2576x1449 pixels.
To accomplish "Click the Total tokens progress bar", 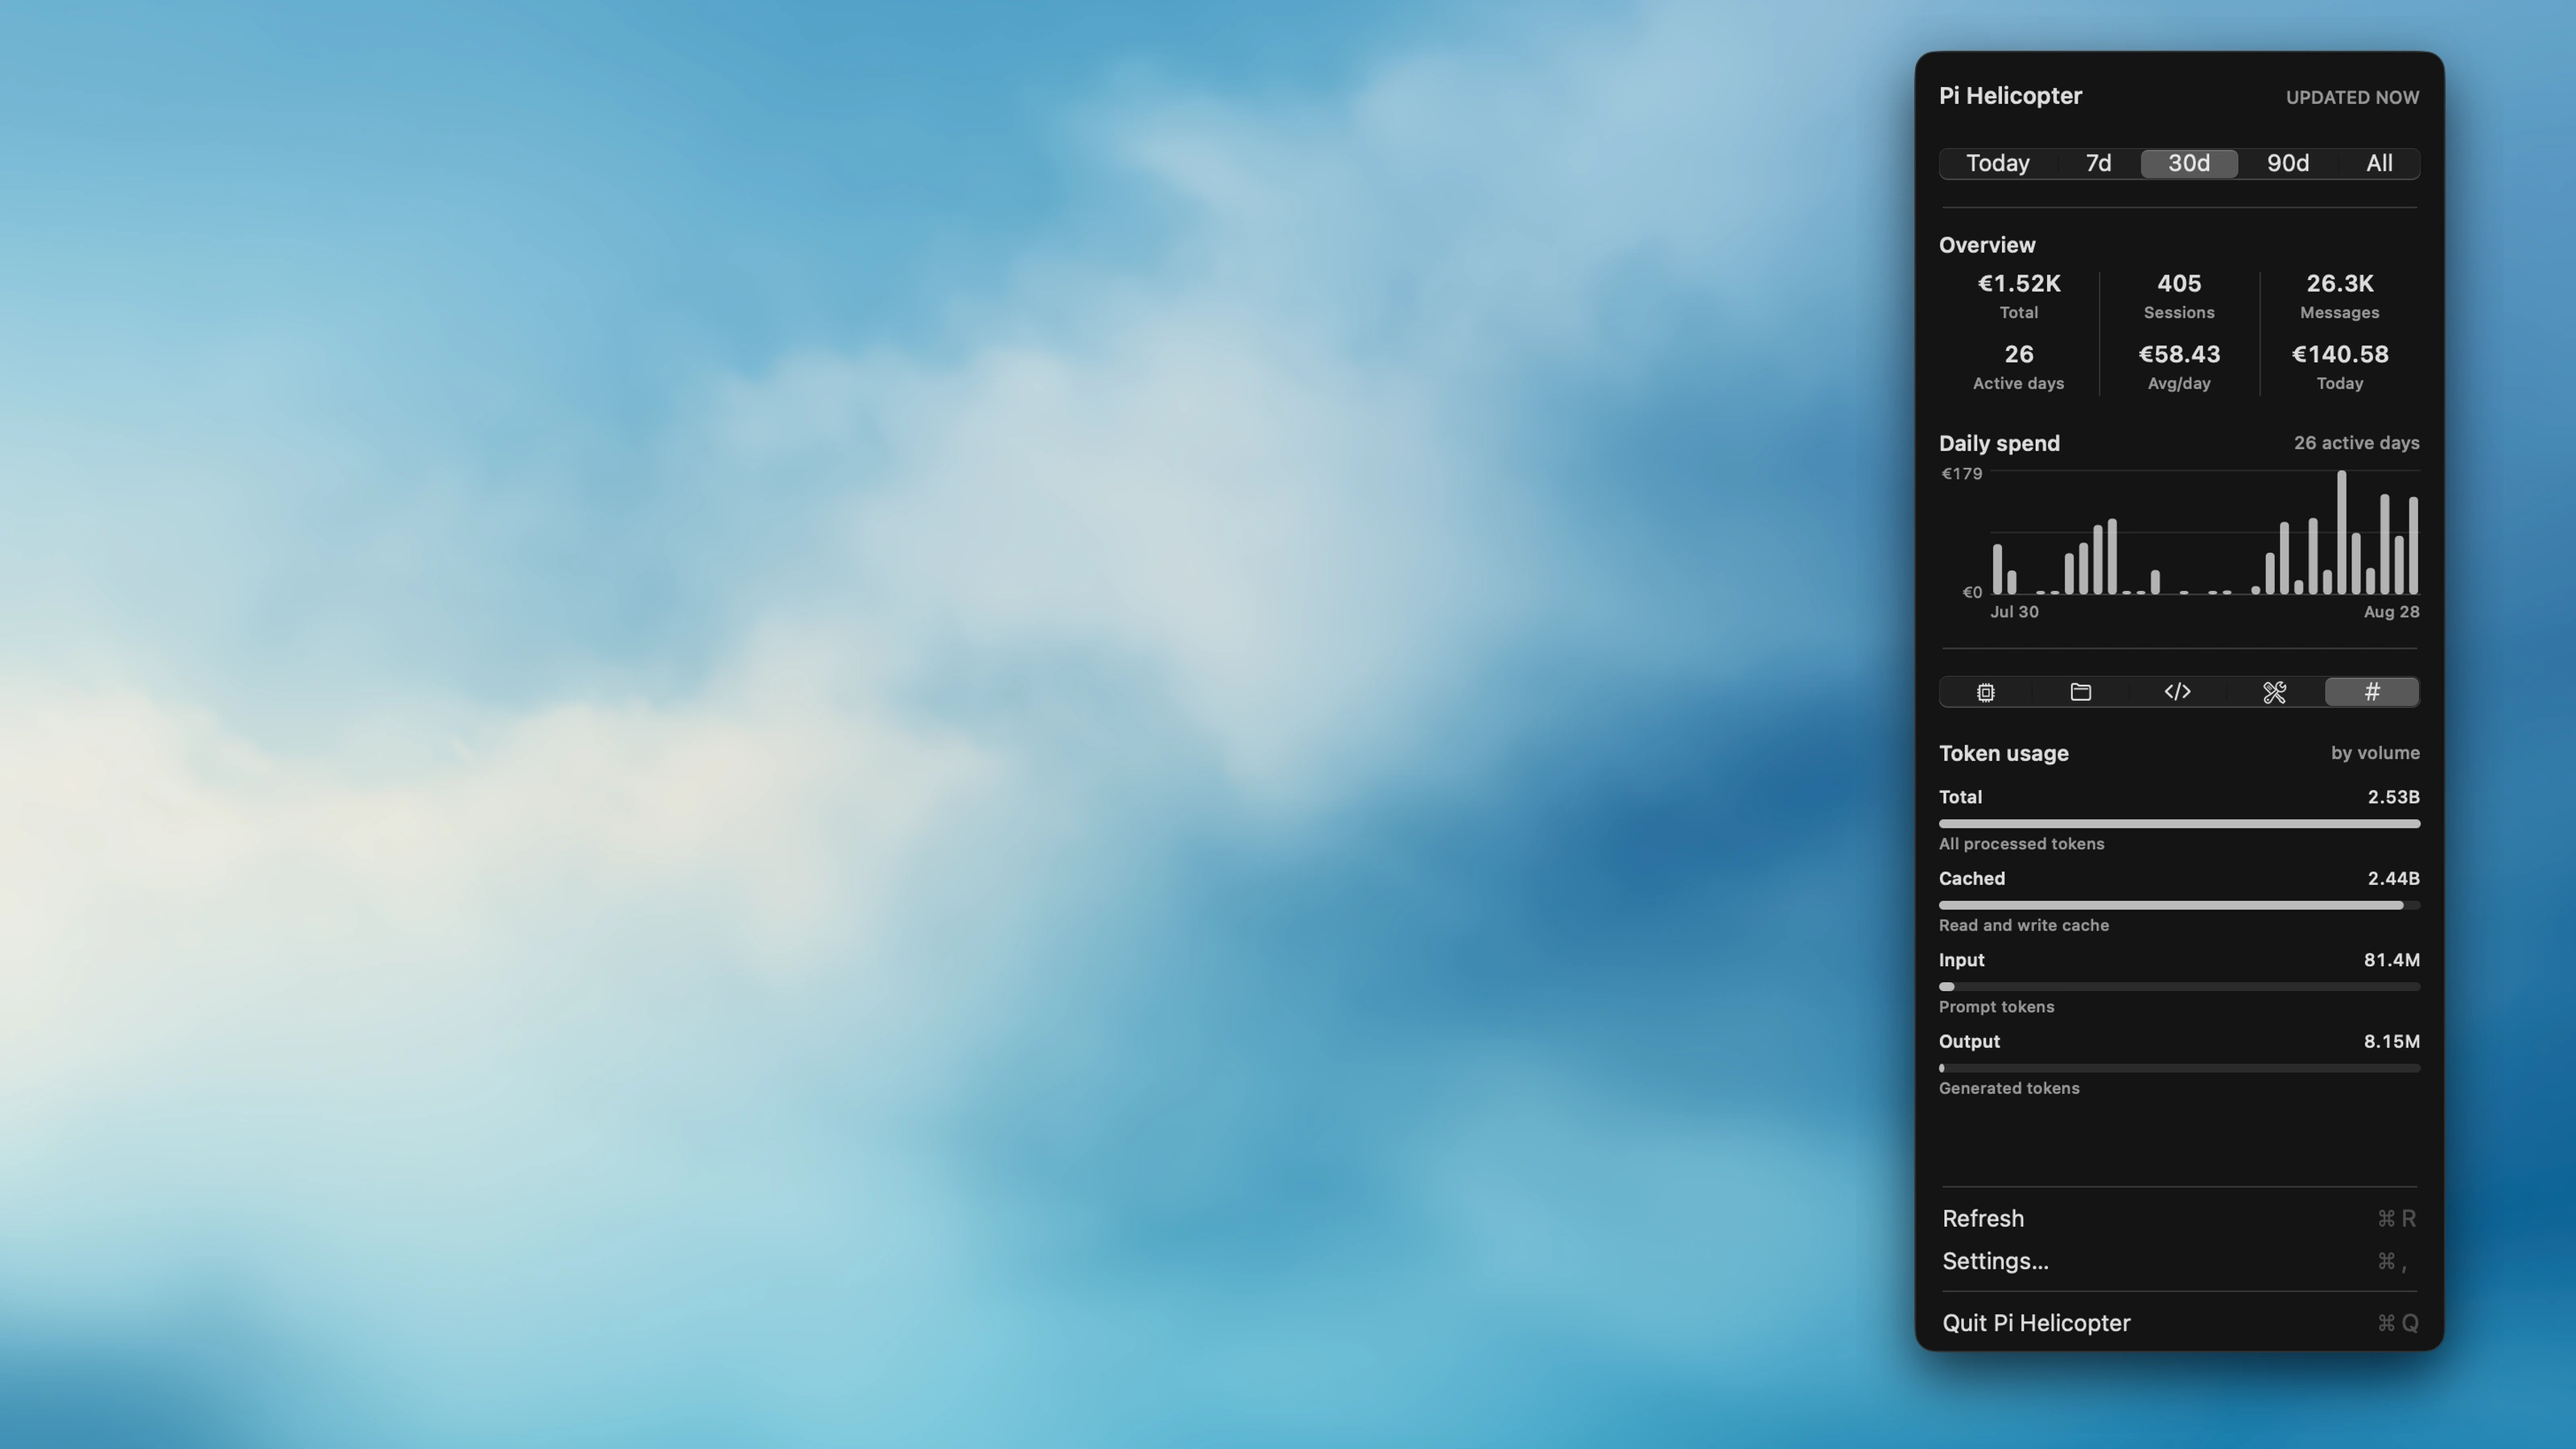I will point(2180,824).
